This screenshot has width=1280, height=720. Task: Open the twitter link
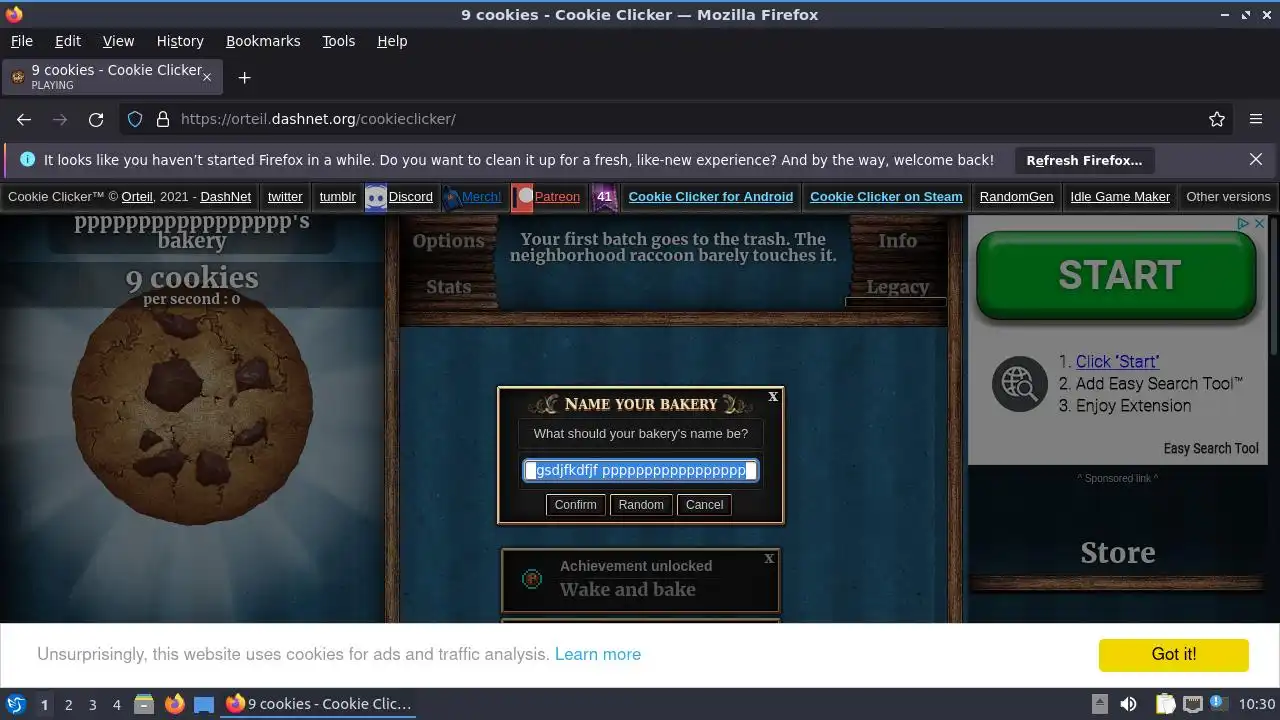point(285,197)
